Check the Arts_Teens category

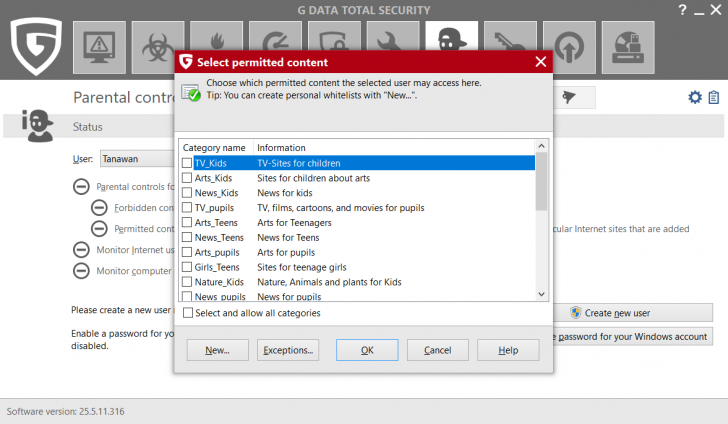click(x=187, y=222)
